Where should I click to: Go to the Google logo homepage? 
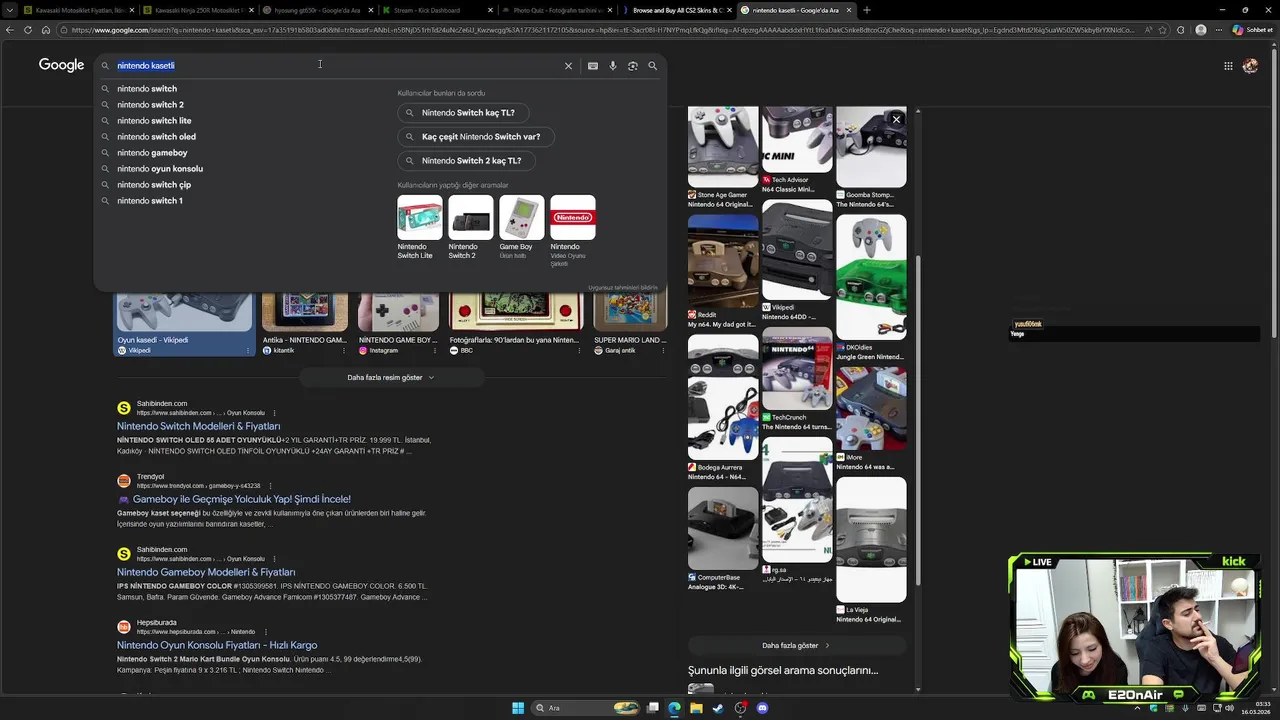(61, 65)
